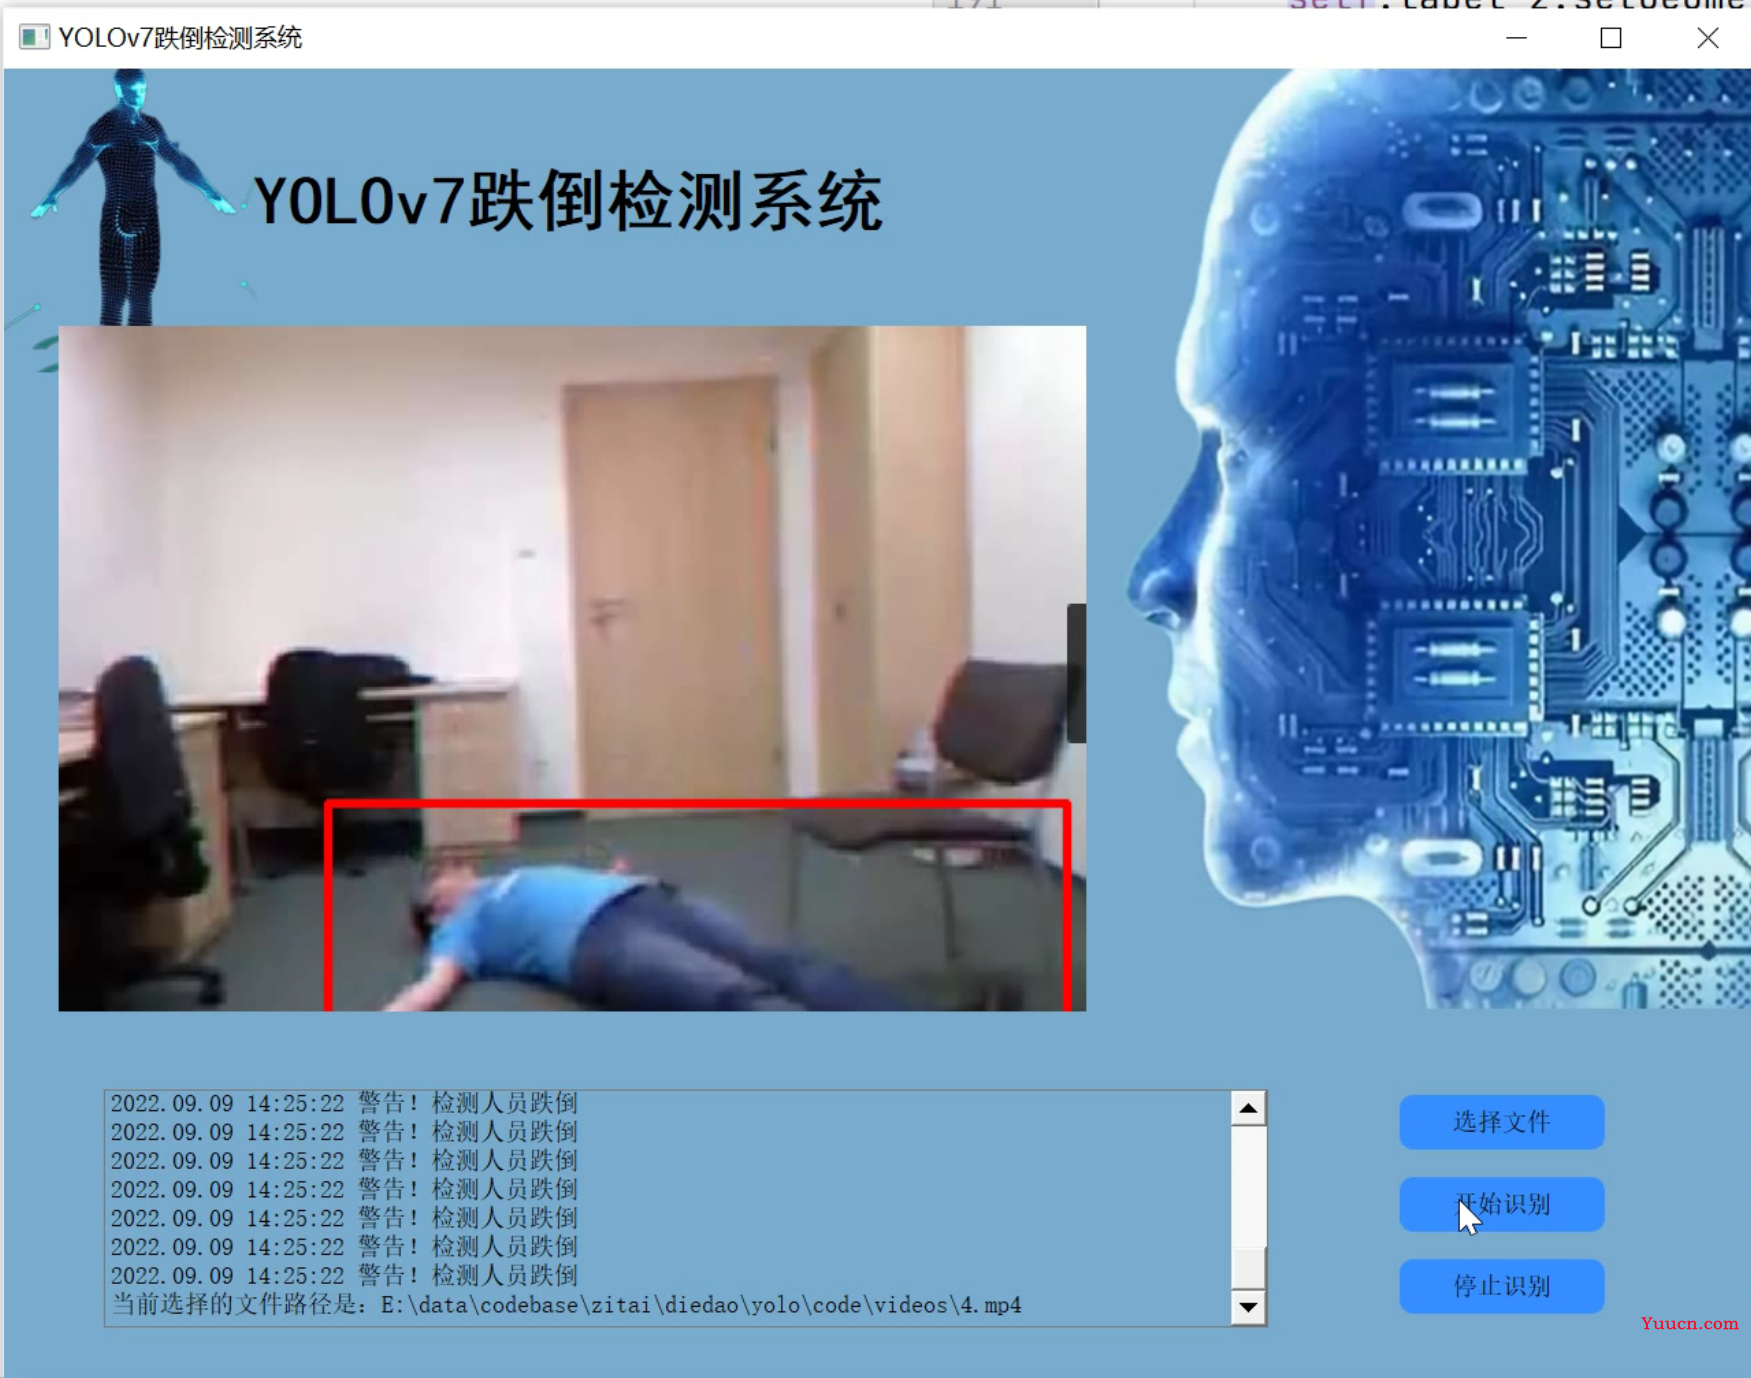Click the fall detection video preview
The width and height of the screenshot is (1751, 1378).
click(572, 668)
